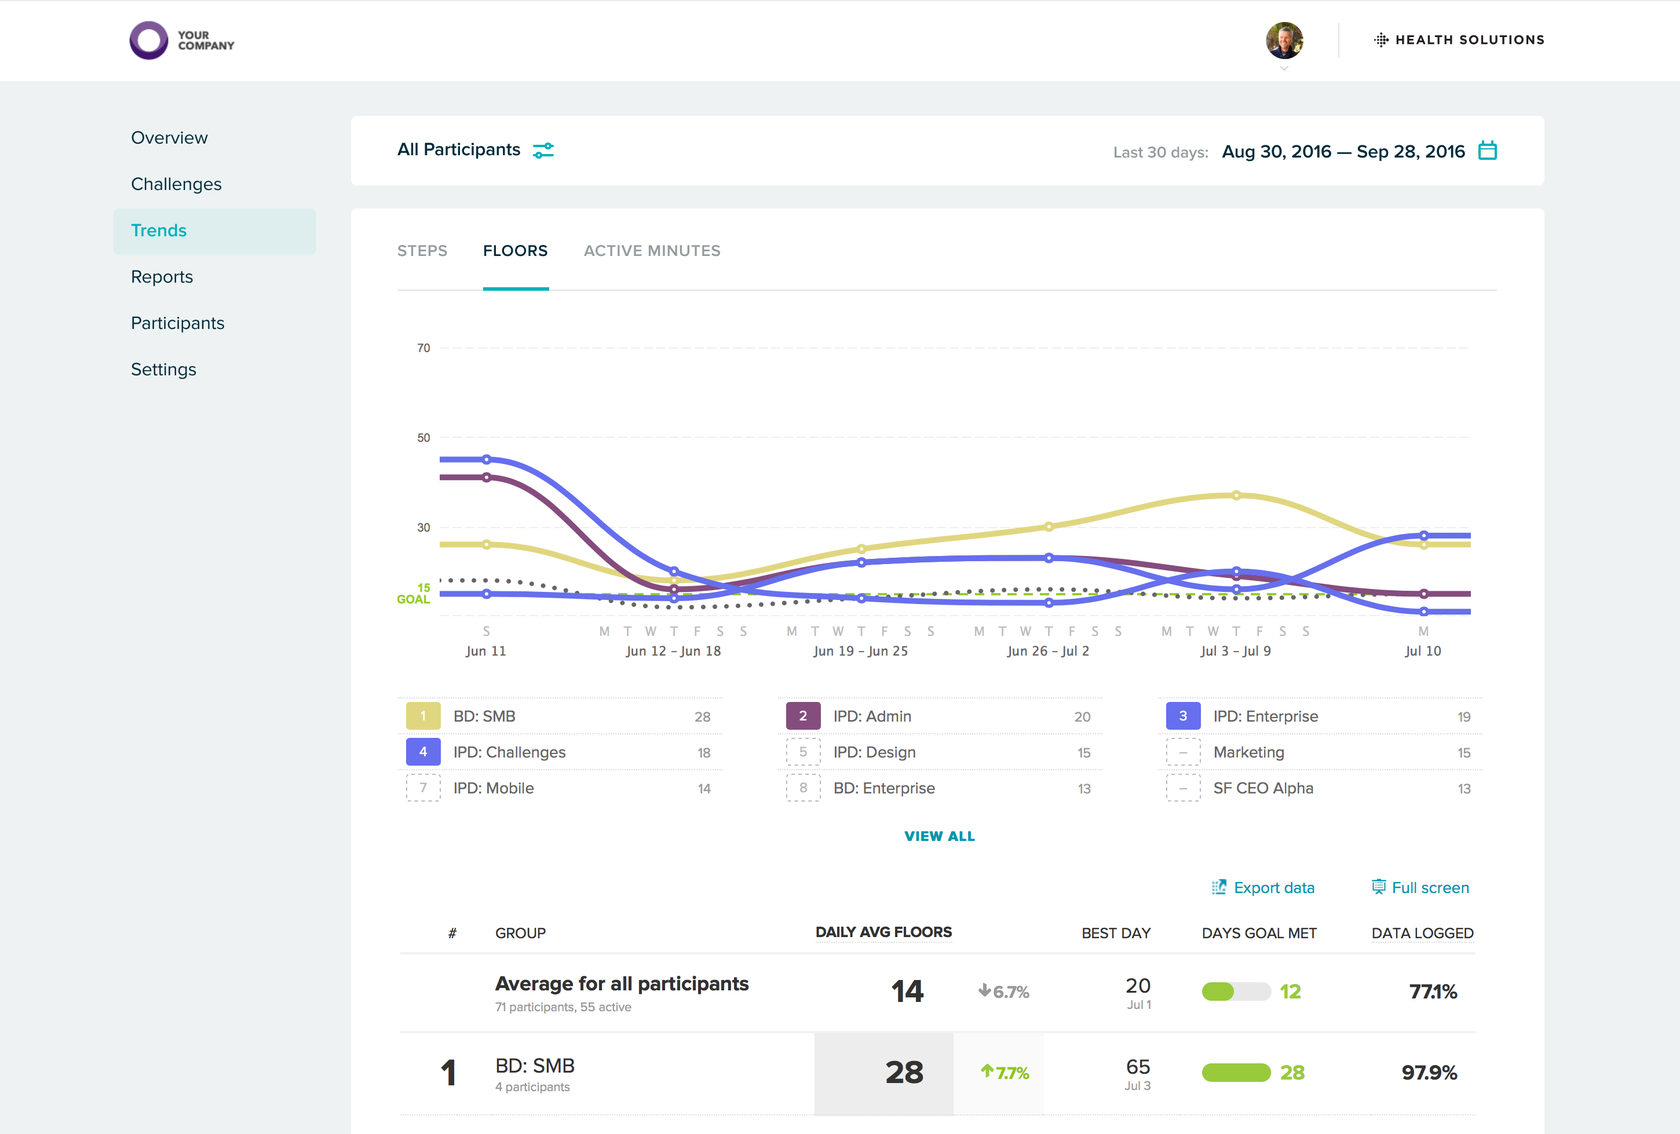Select the Aug 30 – Sep 28 date range
The image size is (1680, 1134).
[x=1343, y=152]
